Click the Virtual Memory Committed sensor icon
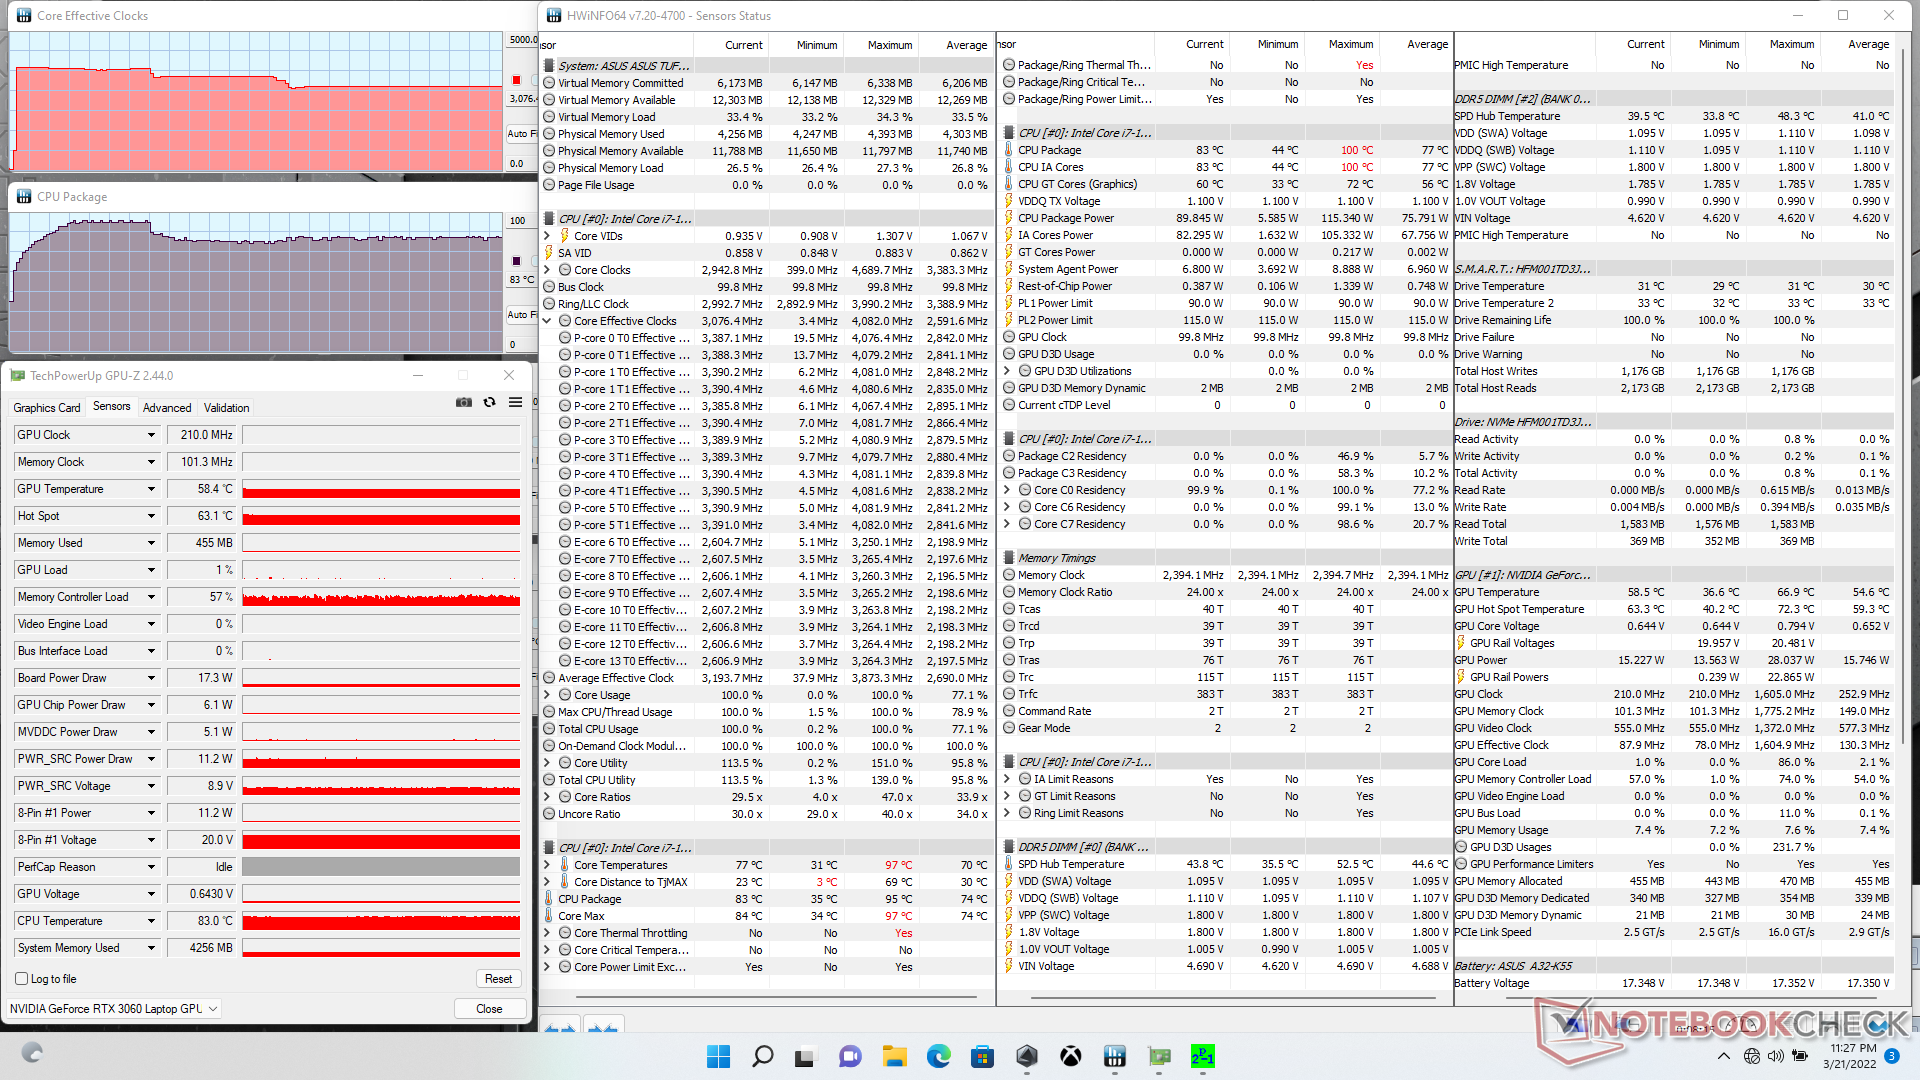The width and height of the screenshot is (1920, 1080). coord(549,83)
